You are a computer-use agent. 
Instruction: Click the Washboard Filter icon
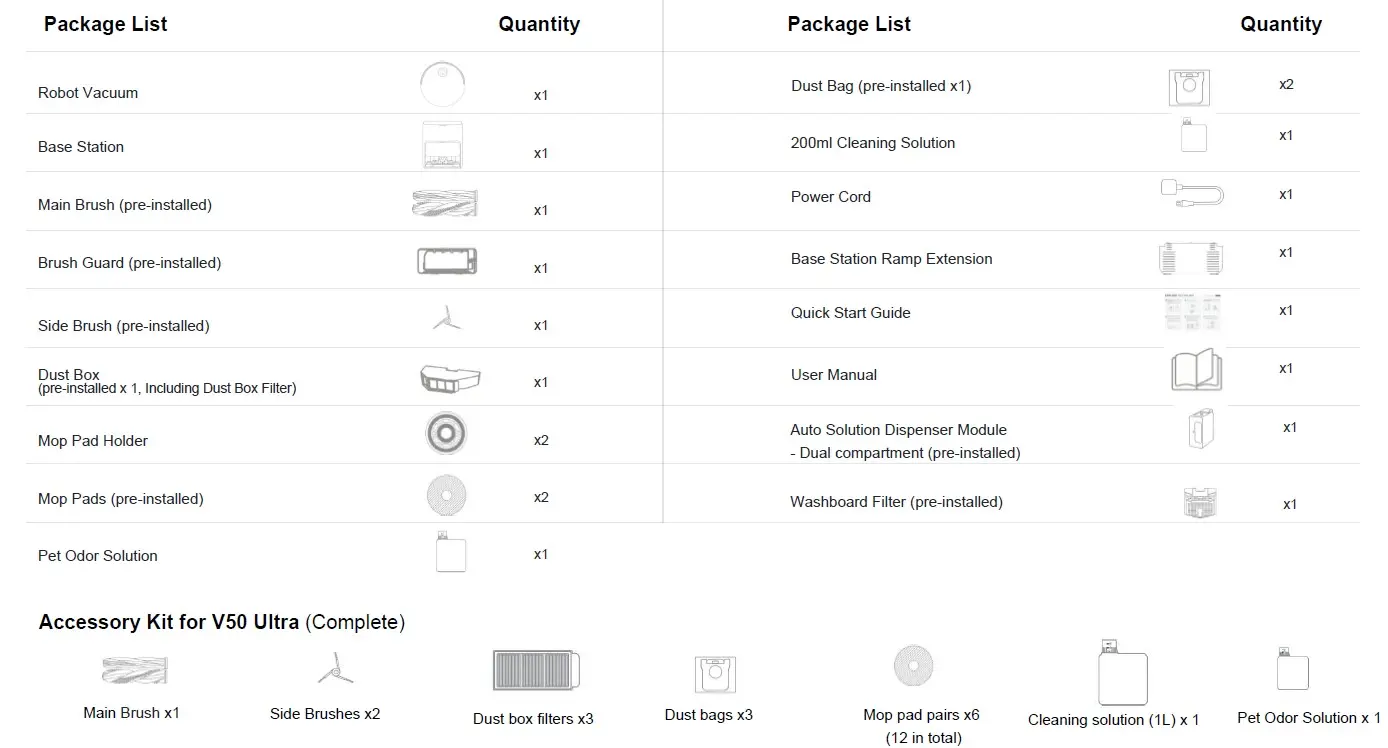[1198, 501]
